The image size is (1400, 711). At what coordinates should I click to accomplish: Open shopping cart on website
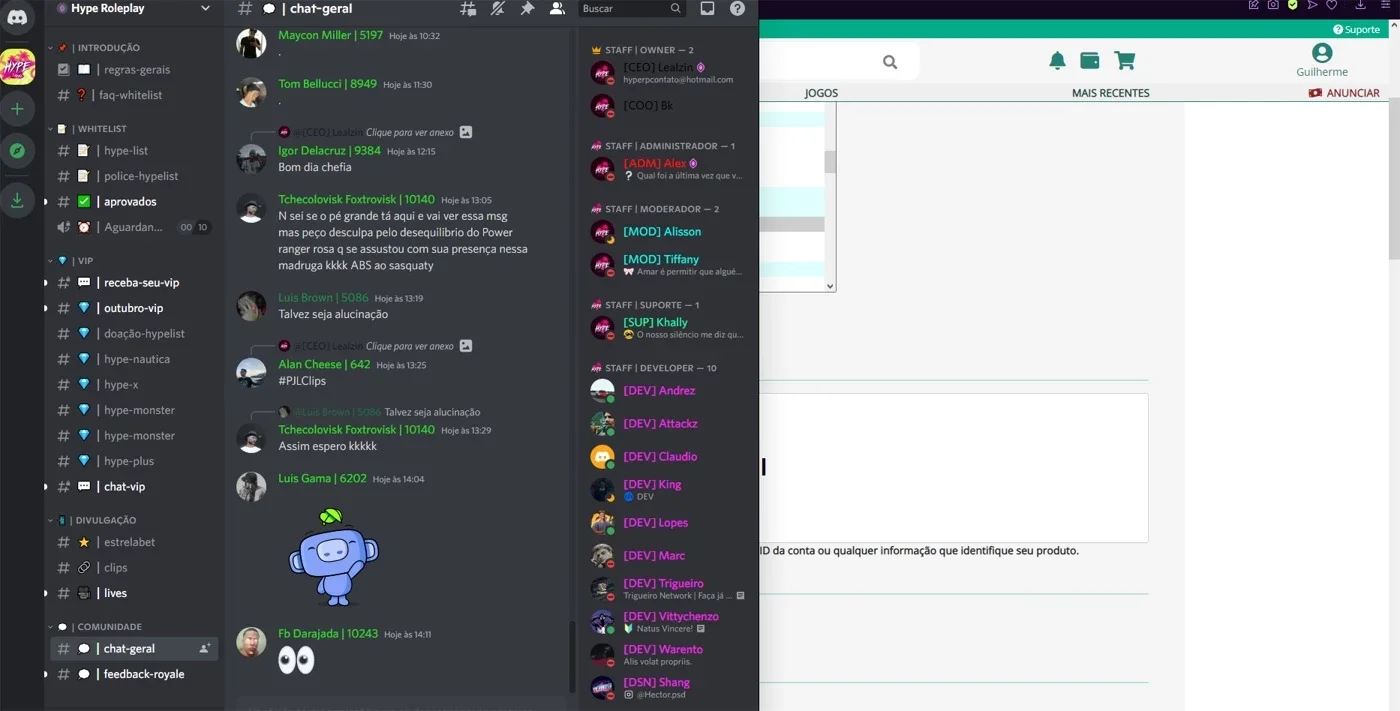[1125, 61]
